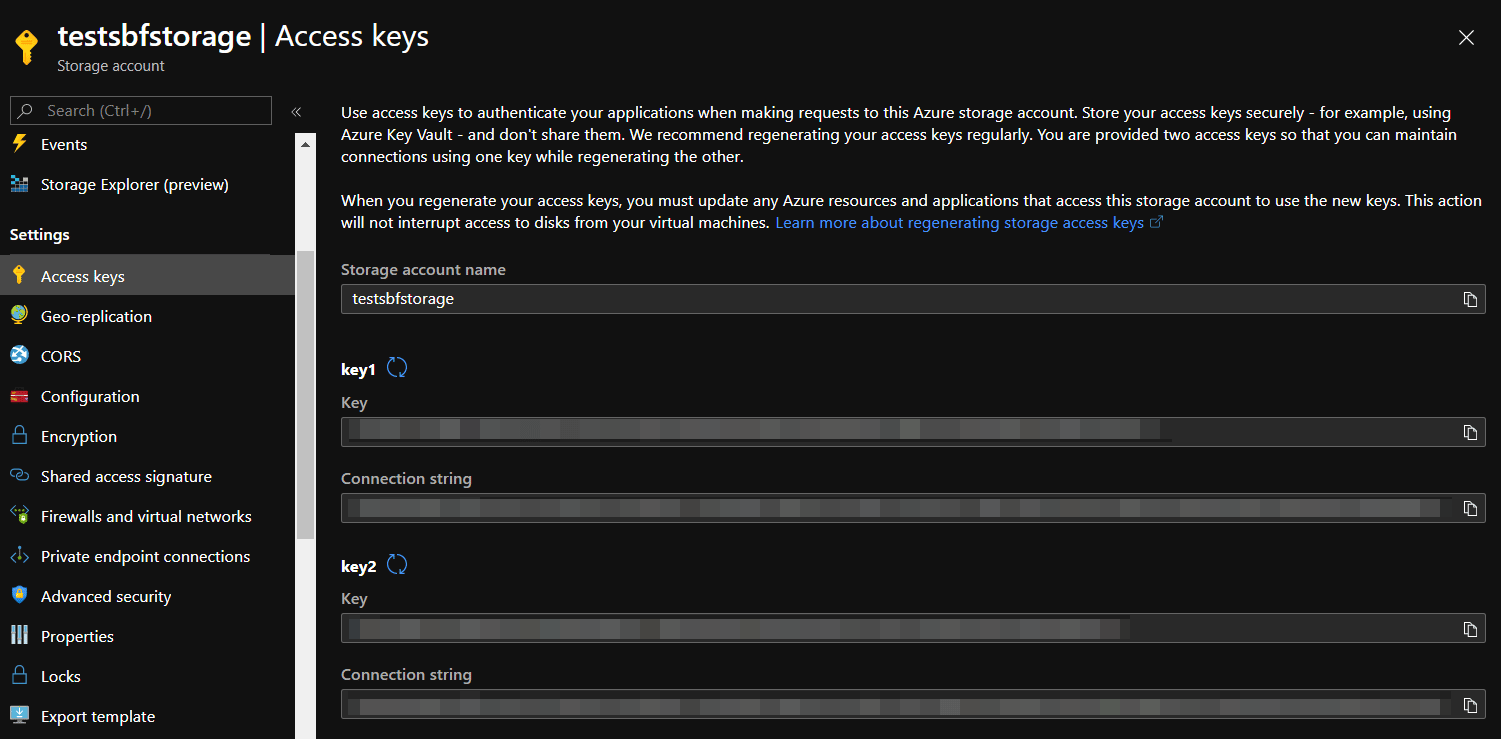The height and width of the screenshot is (739, 1501).
Task: Click the key2 heading label
Action: 359,565
